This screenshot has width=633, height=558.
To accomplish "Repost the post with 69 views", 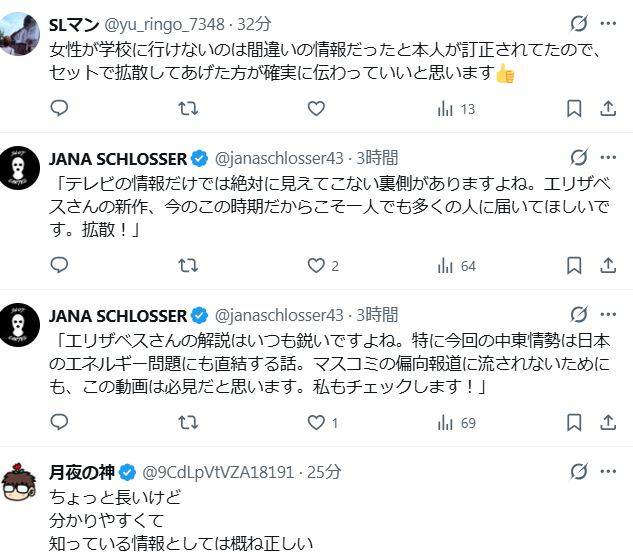I will (187, 423).
